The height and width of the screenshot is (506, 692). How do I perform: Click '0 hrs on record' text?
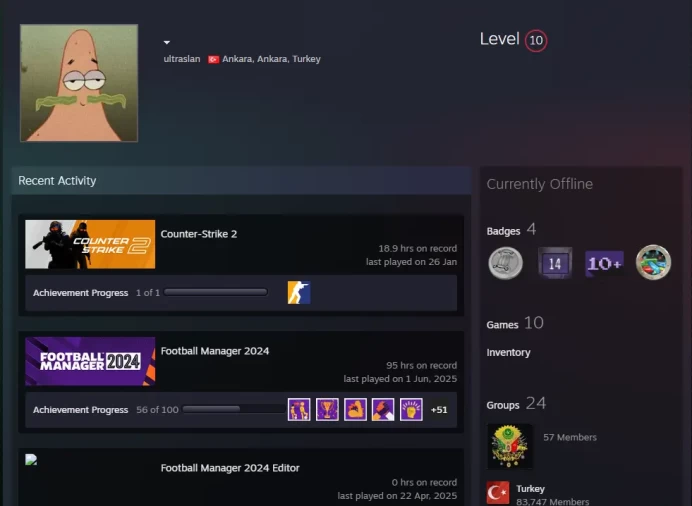pos(424,483)
